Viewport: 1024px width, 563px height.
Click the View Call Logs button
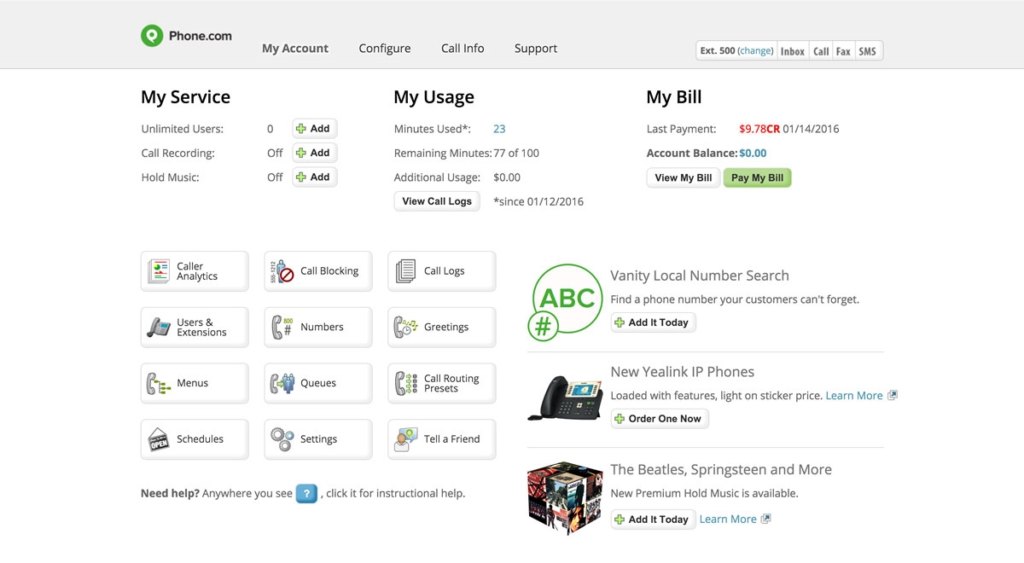click(x=437, y=201)
